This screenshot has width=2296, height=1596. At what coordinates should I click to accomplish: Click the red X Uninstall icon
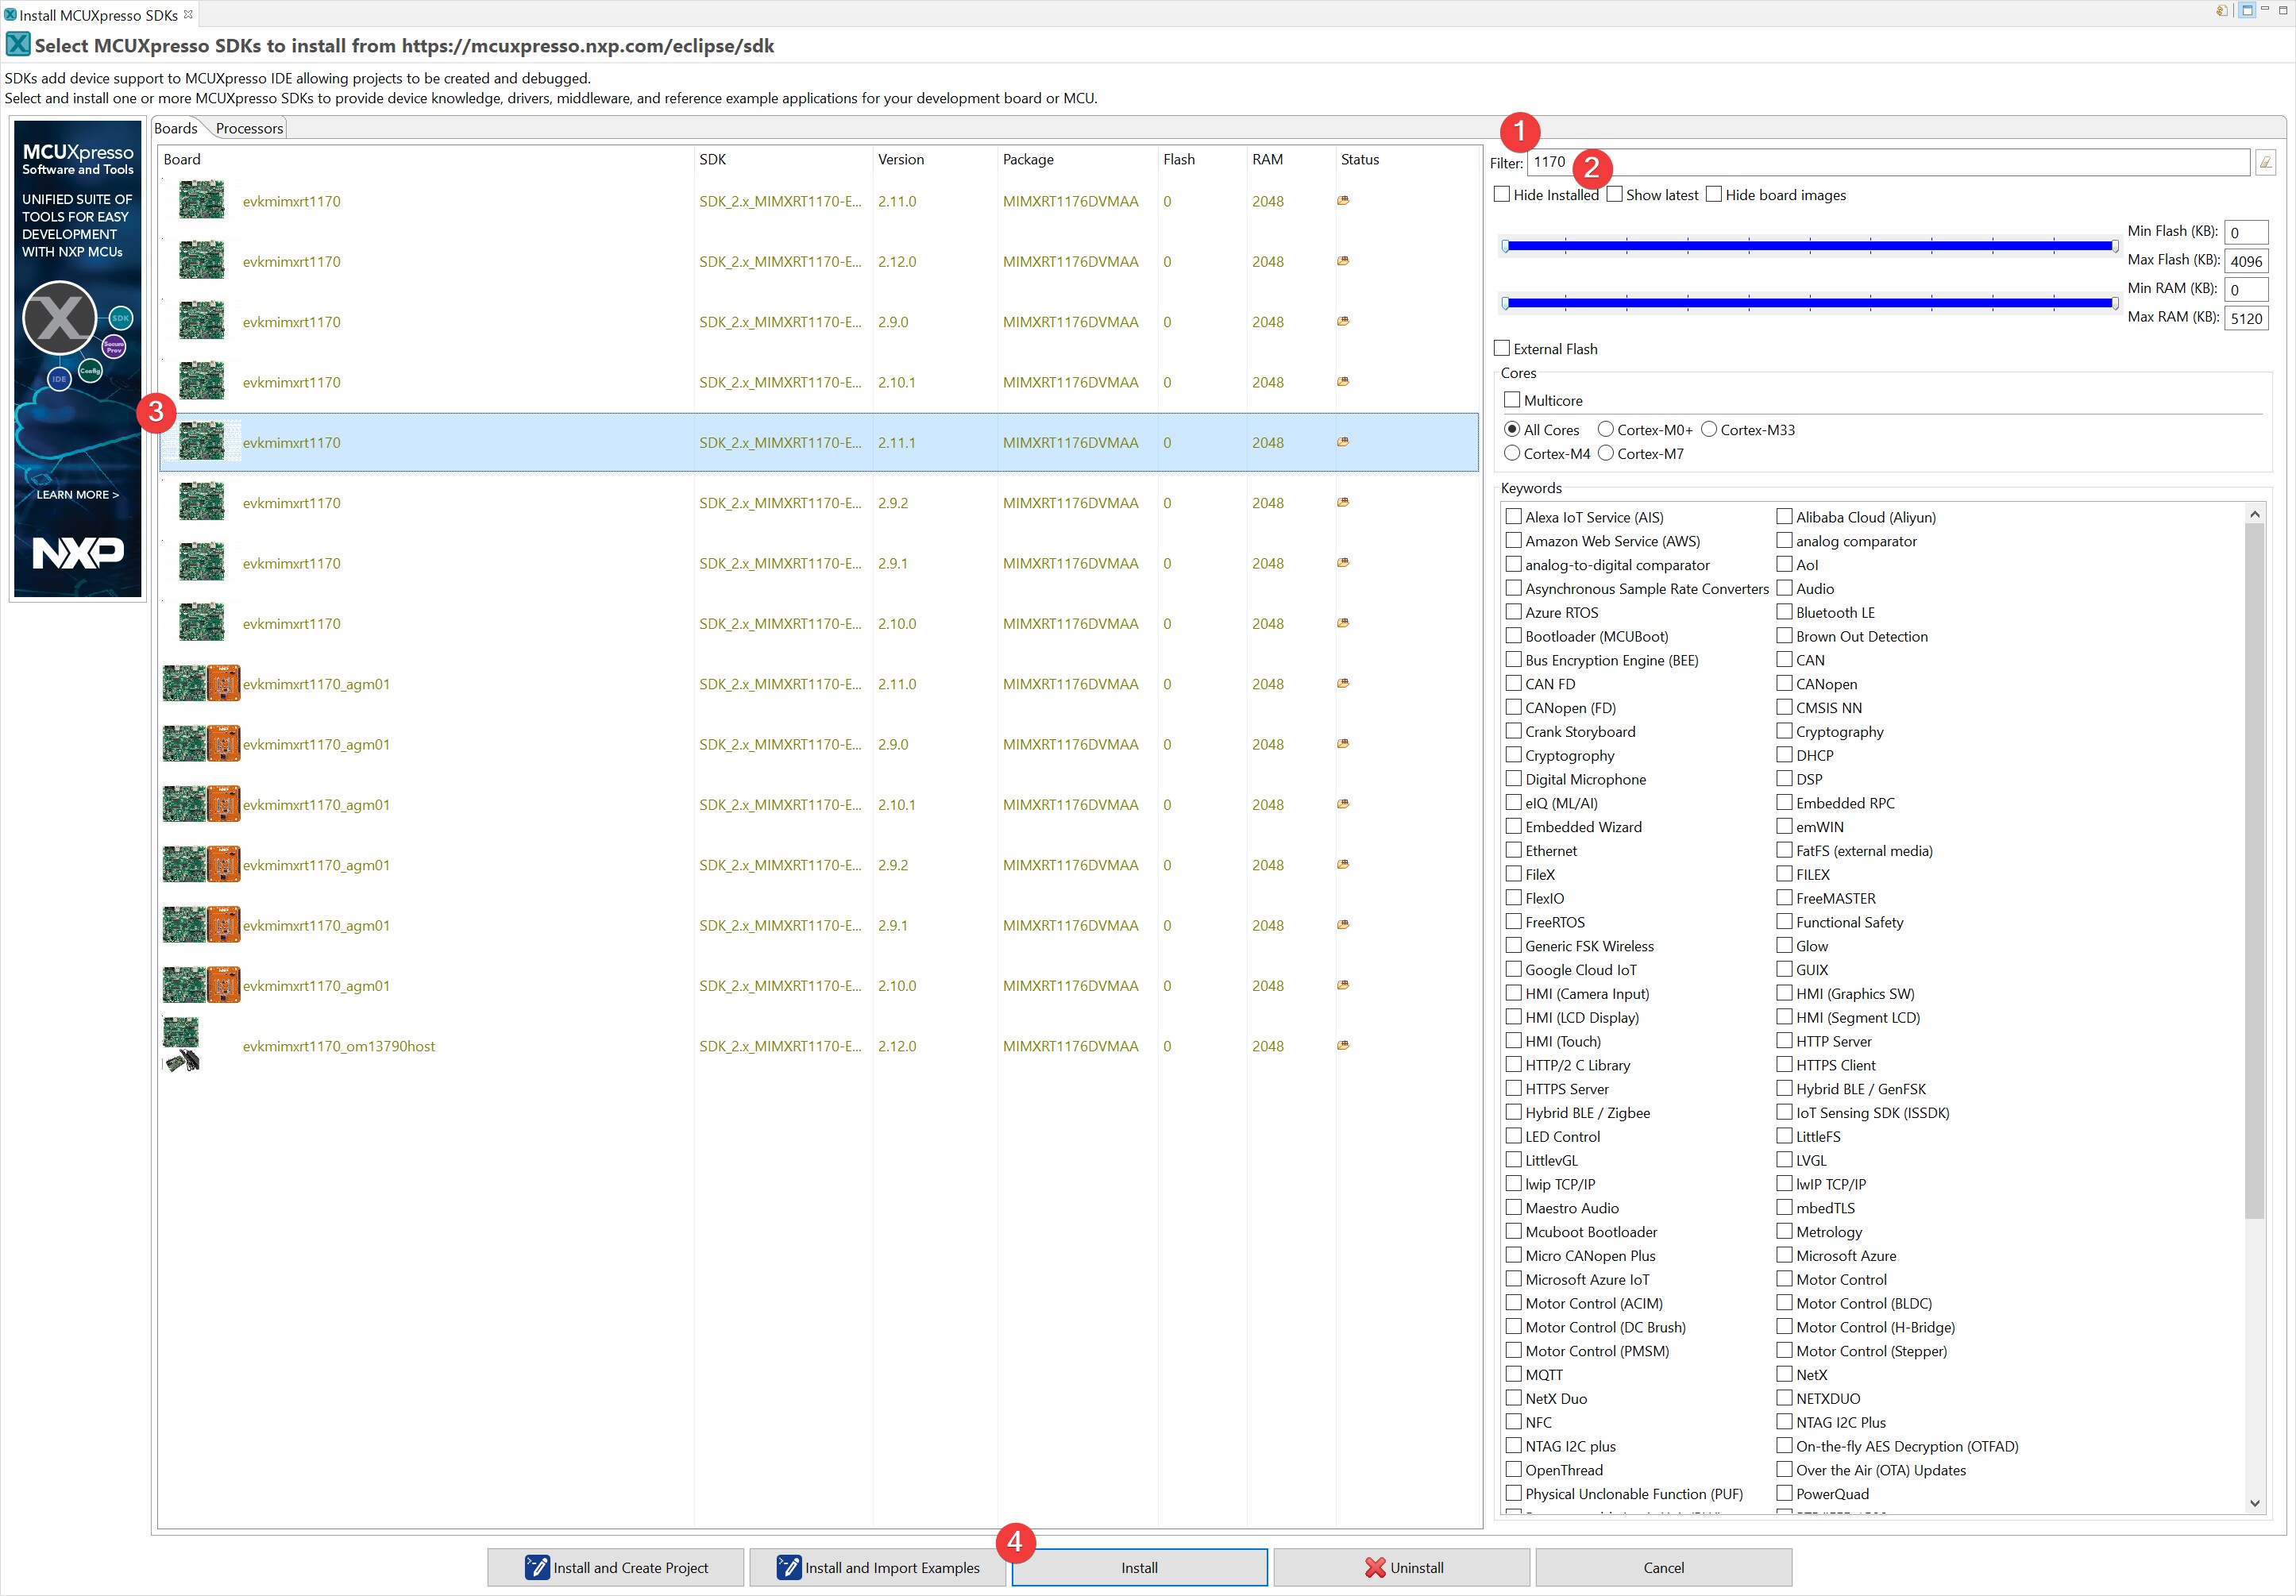point(1375,1567)
